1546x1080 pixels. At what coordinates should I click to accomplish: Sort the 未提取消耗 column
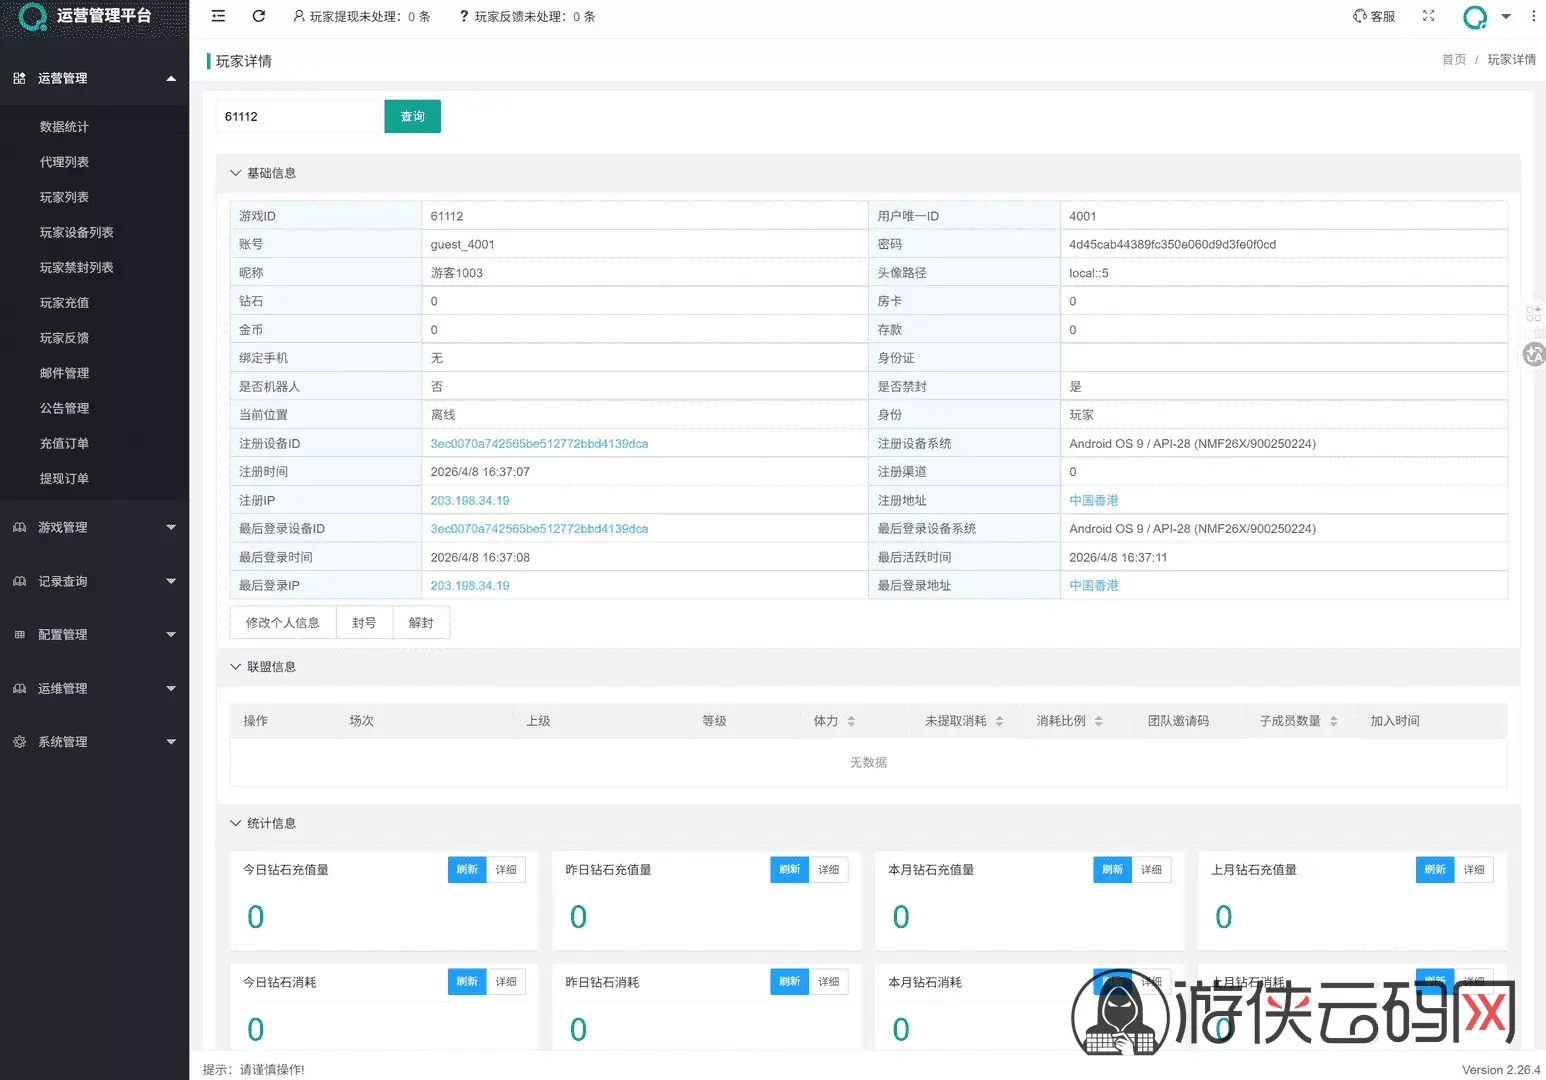[999, 721]
